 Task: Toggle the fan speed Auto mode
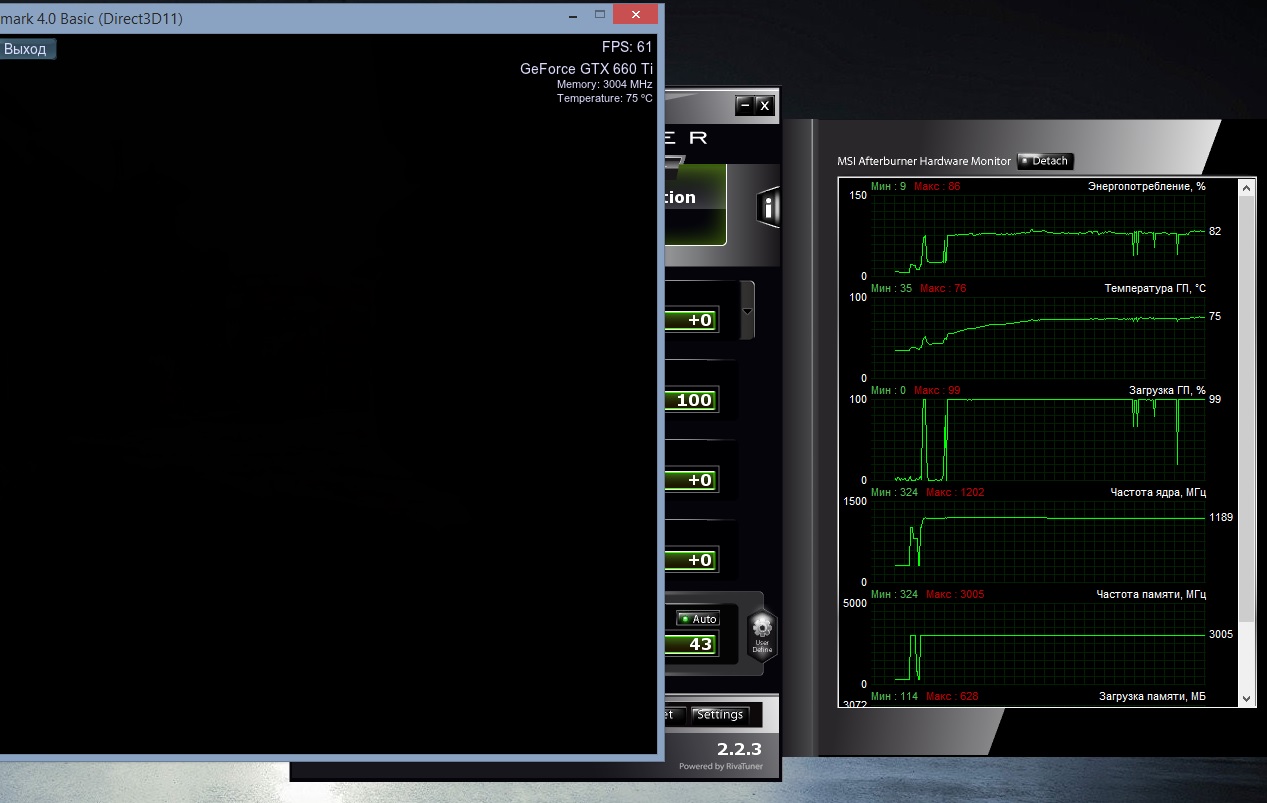tap(697, 619)
